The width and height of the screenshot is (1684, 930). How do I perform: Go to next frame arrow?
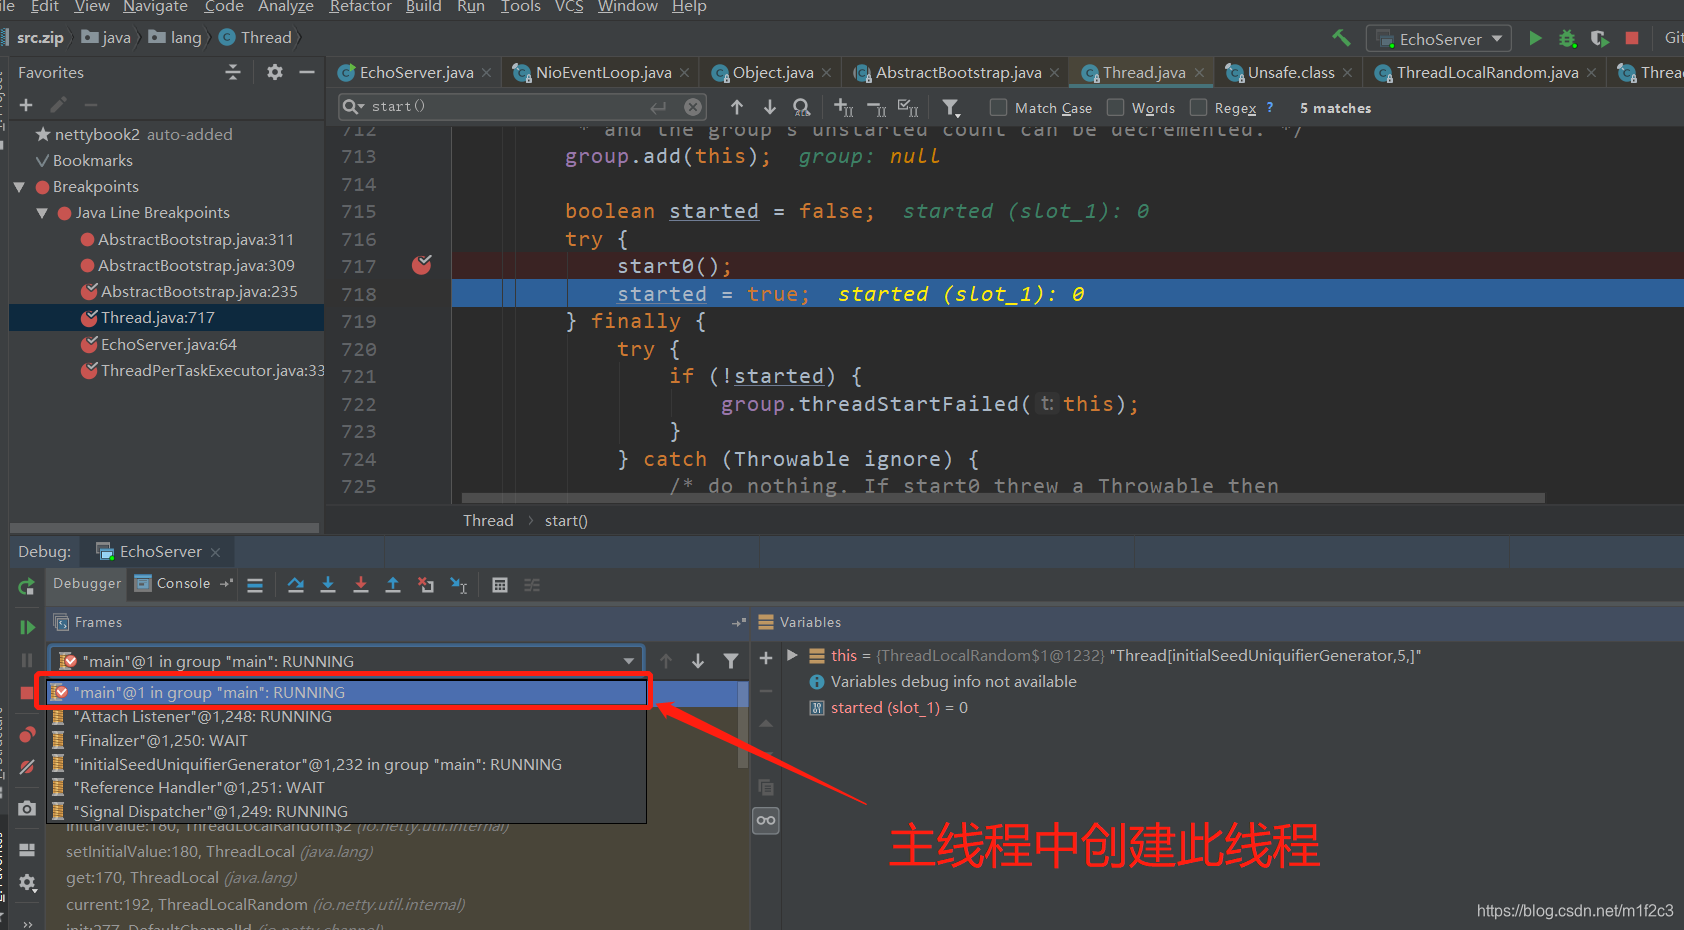(x=698, y=660)
